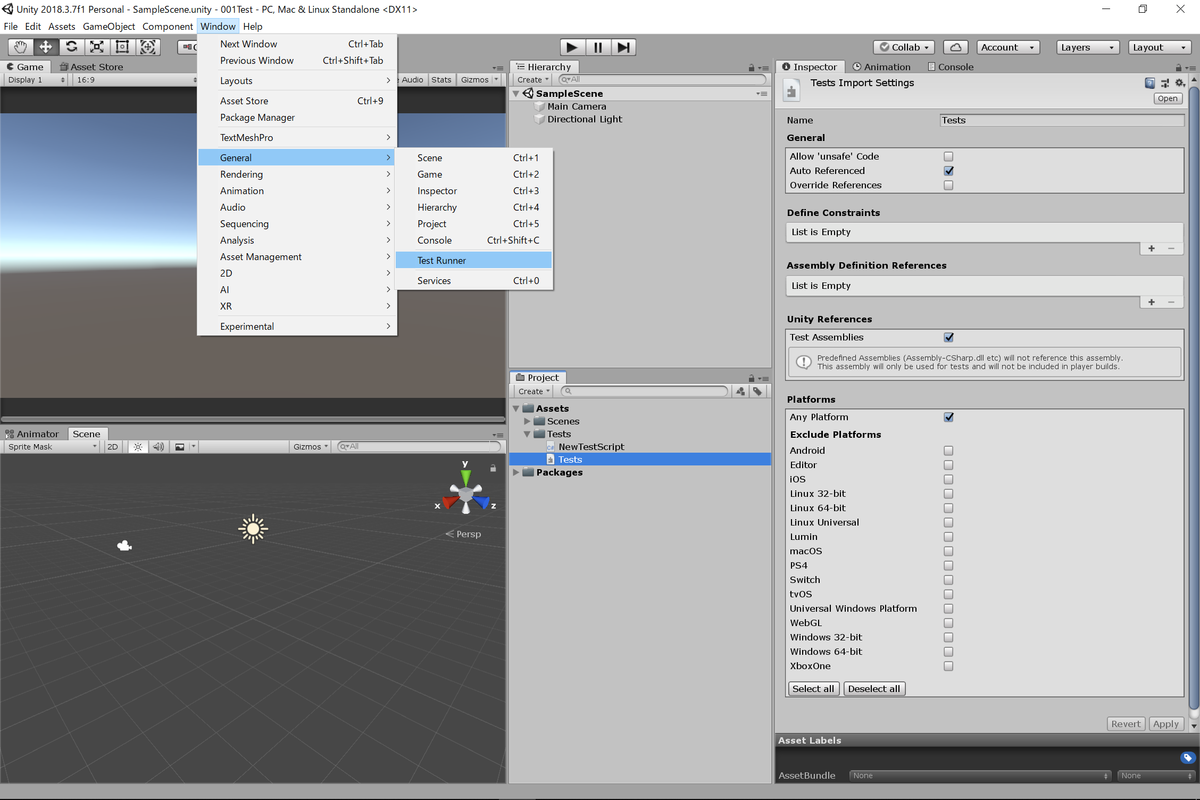
Task: Uncheck Any Platform checkbox
Action: coord(948,417)
